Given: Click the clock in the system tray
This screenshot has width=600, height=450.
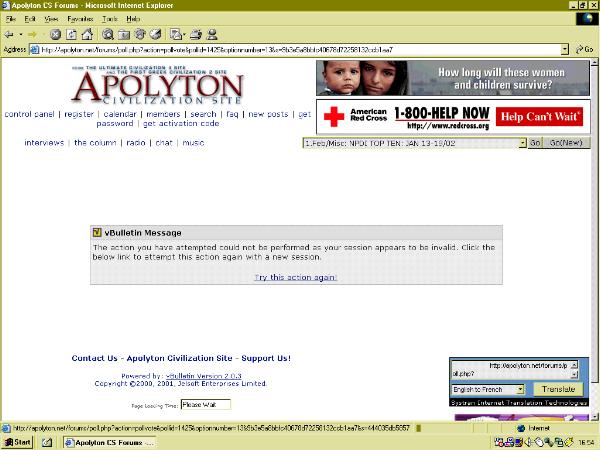Looking at the screenshot, I should [586, 443].
